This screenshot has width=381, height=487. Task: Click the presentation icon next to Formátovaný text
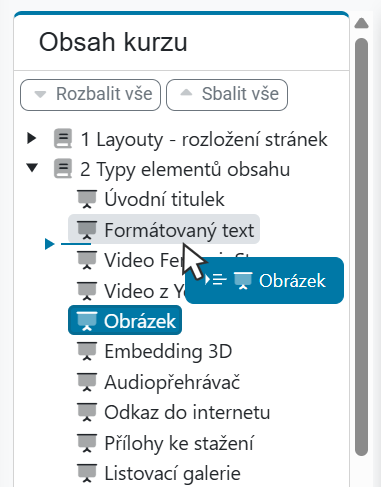(x=87, y=230)
